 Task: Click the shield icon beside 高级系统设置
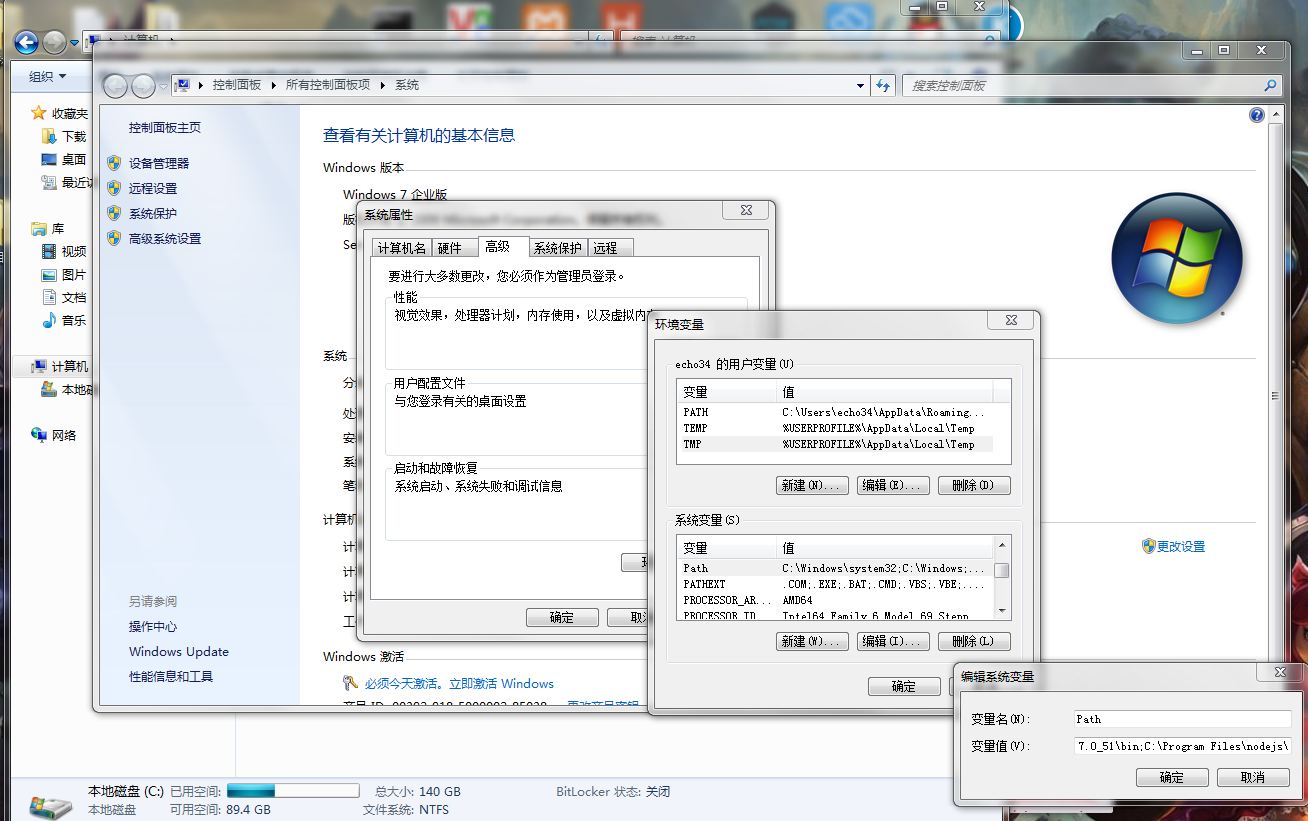[114, 238]
